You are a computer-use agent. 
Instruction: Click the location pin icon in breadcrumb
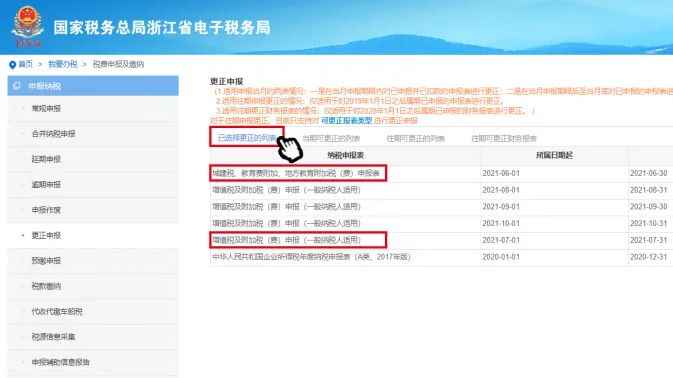tap(12, 65)
